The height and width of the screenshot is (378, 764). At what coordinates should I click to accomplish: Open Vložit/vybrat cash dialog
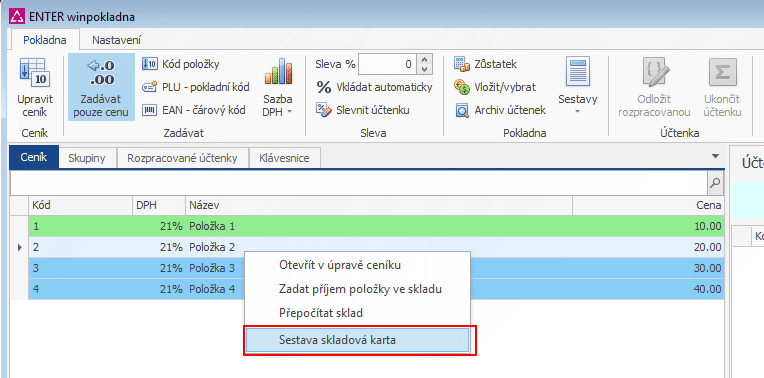pyautogui.click(x=495, y=87)
